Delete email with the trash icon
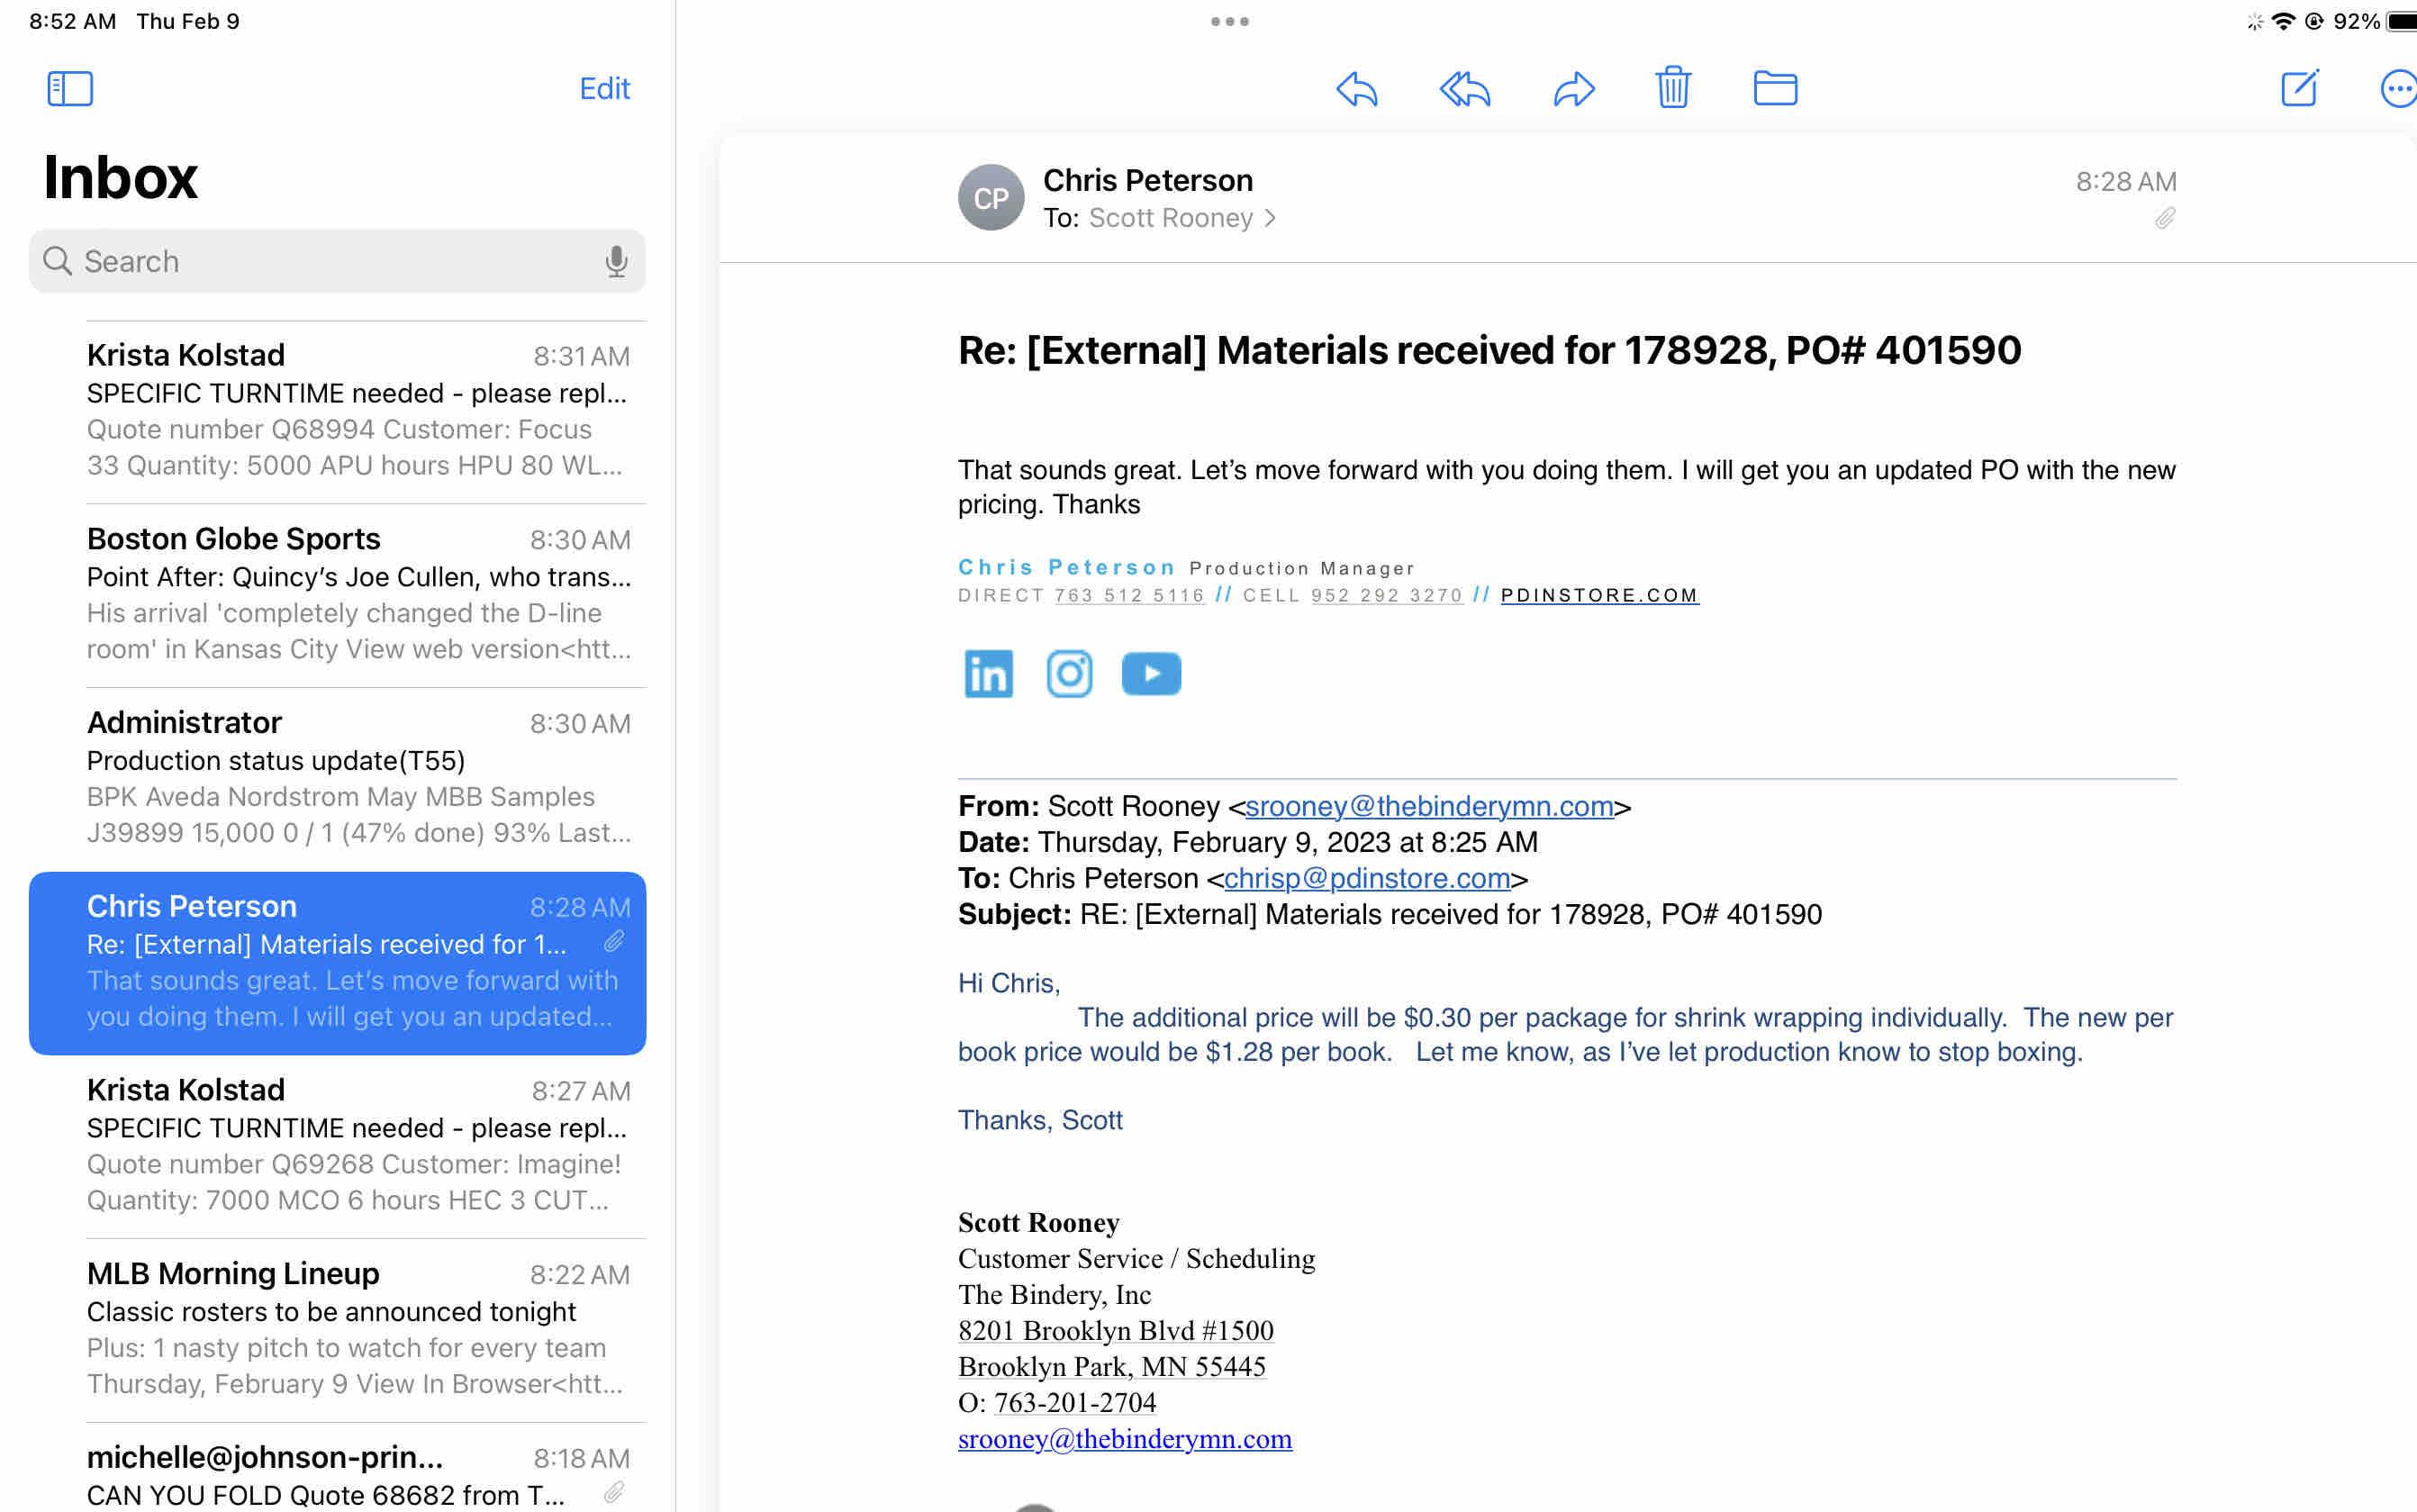This screenshot has height=1512, width=2417. (x=1672, y=88)
